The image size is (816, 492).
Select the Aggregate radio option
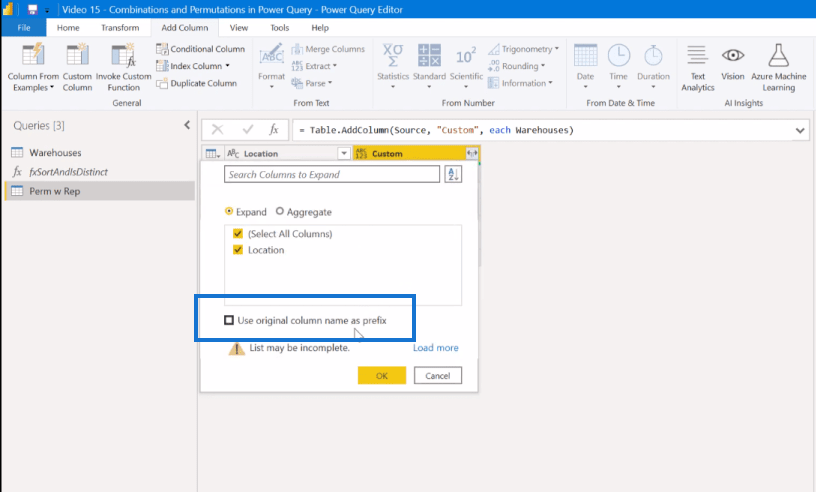click(280, 211)
